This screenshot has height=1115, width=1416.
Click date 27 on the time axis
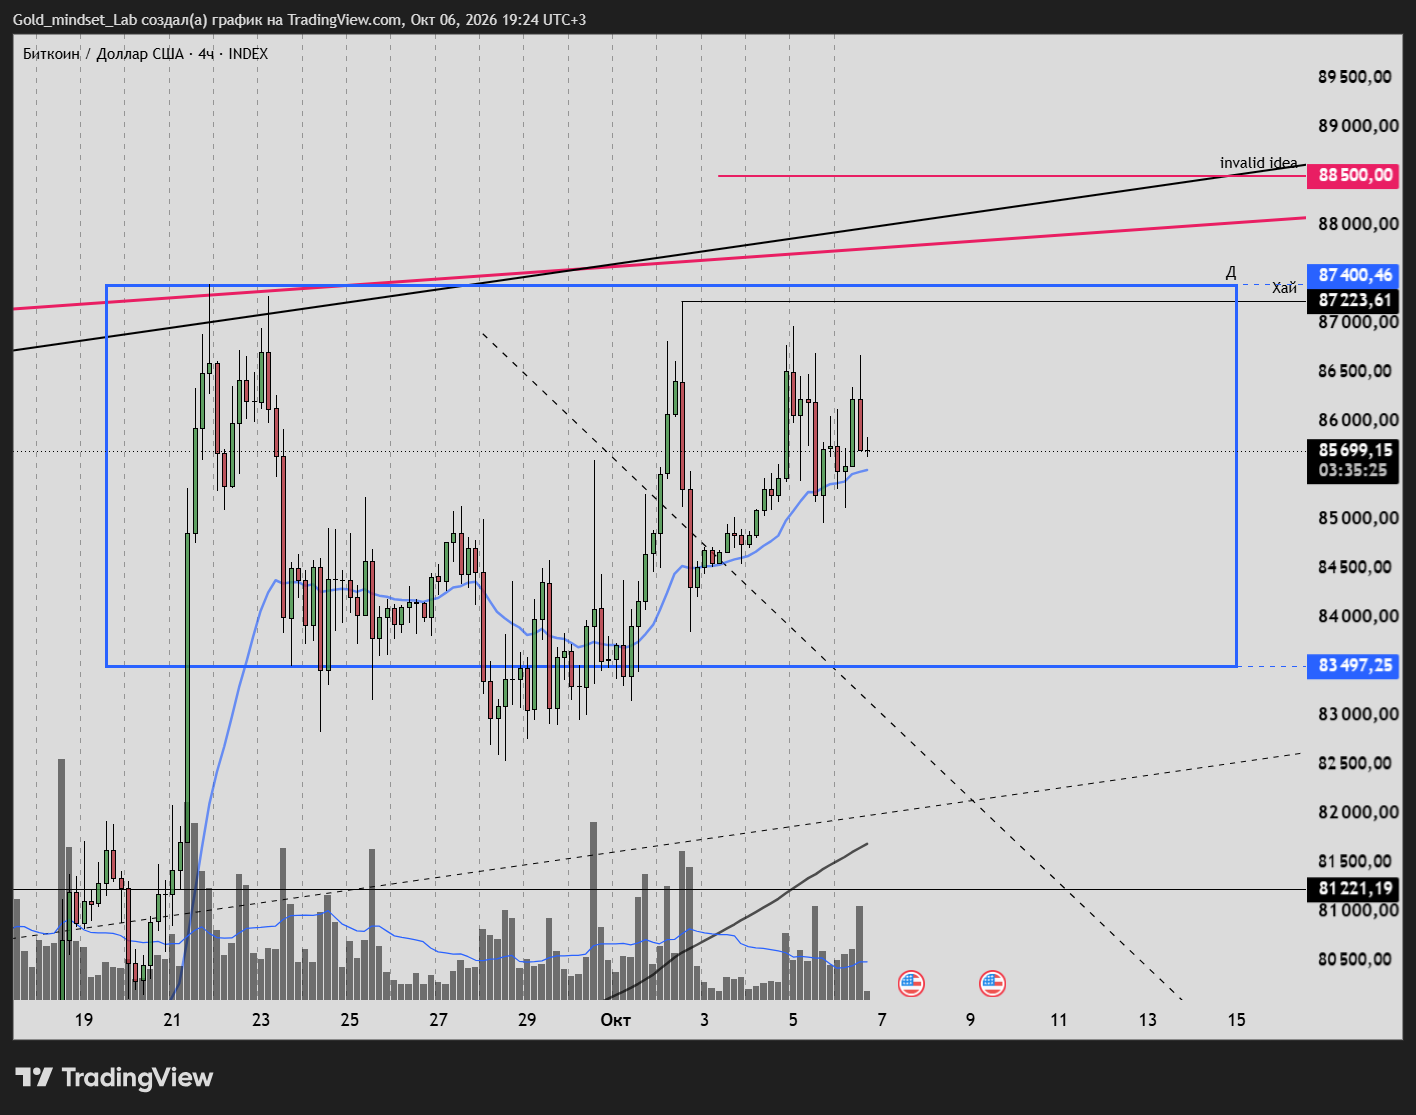pos(438,1020)
